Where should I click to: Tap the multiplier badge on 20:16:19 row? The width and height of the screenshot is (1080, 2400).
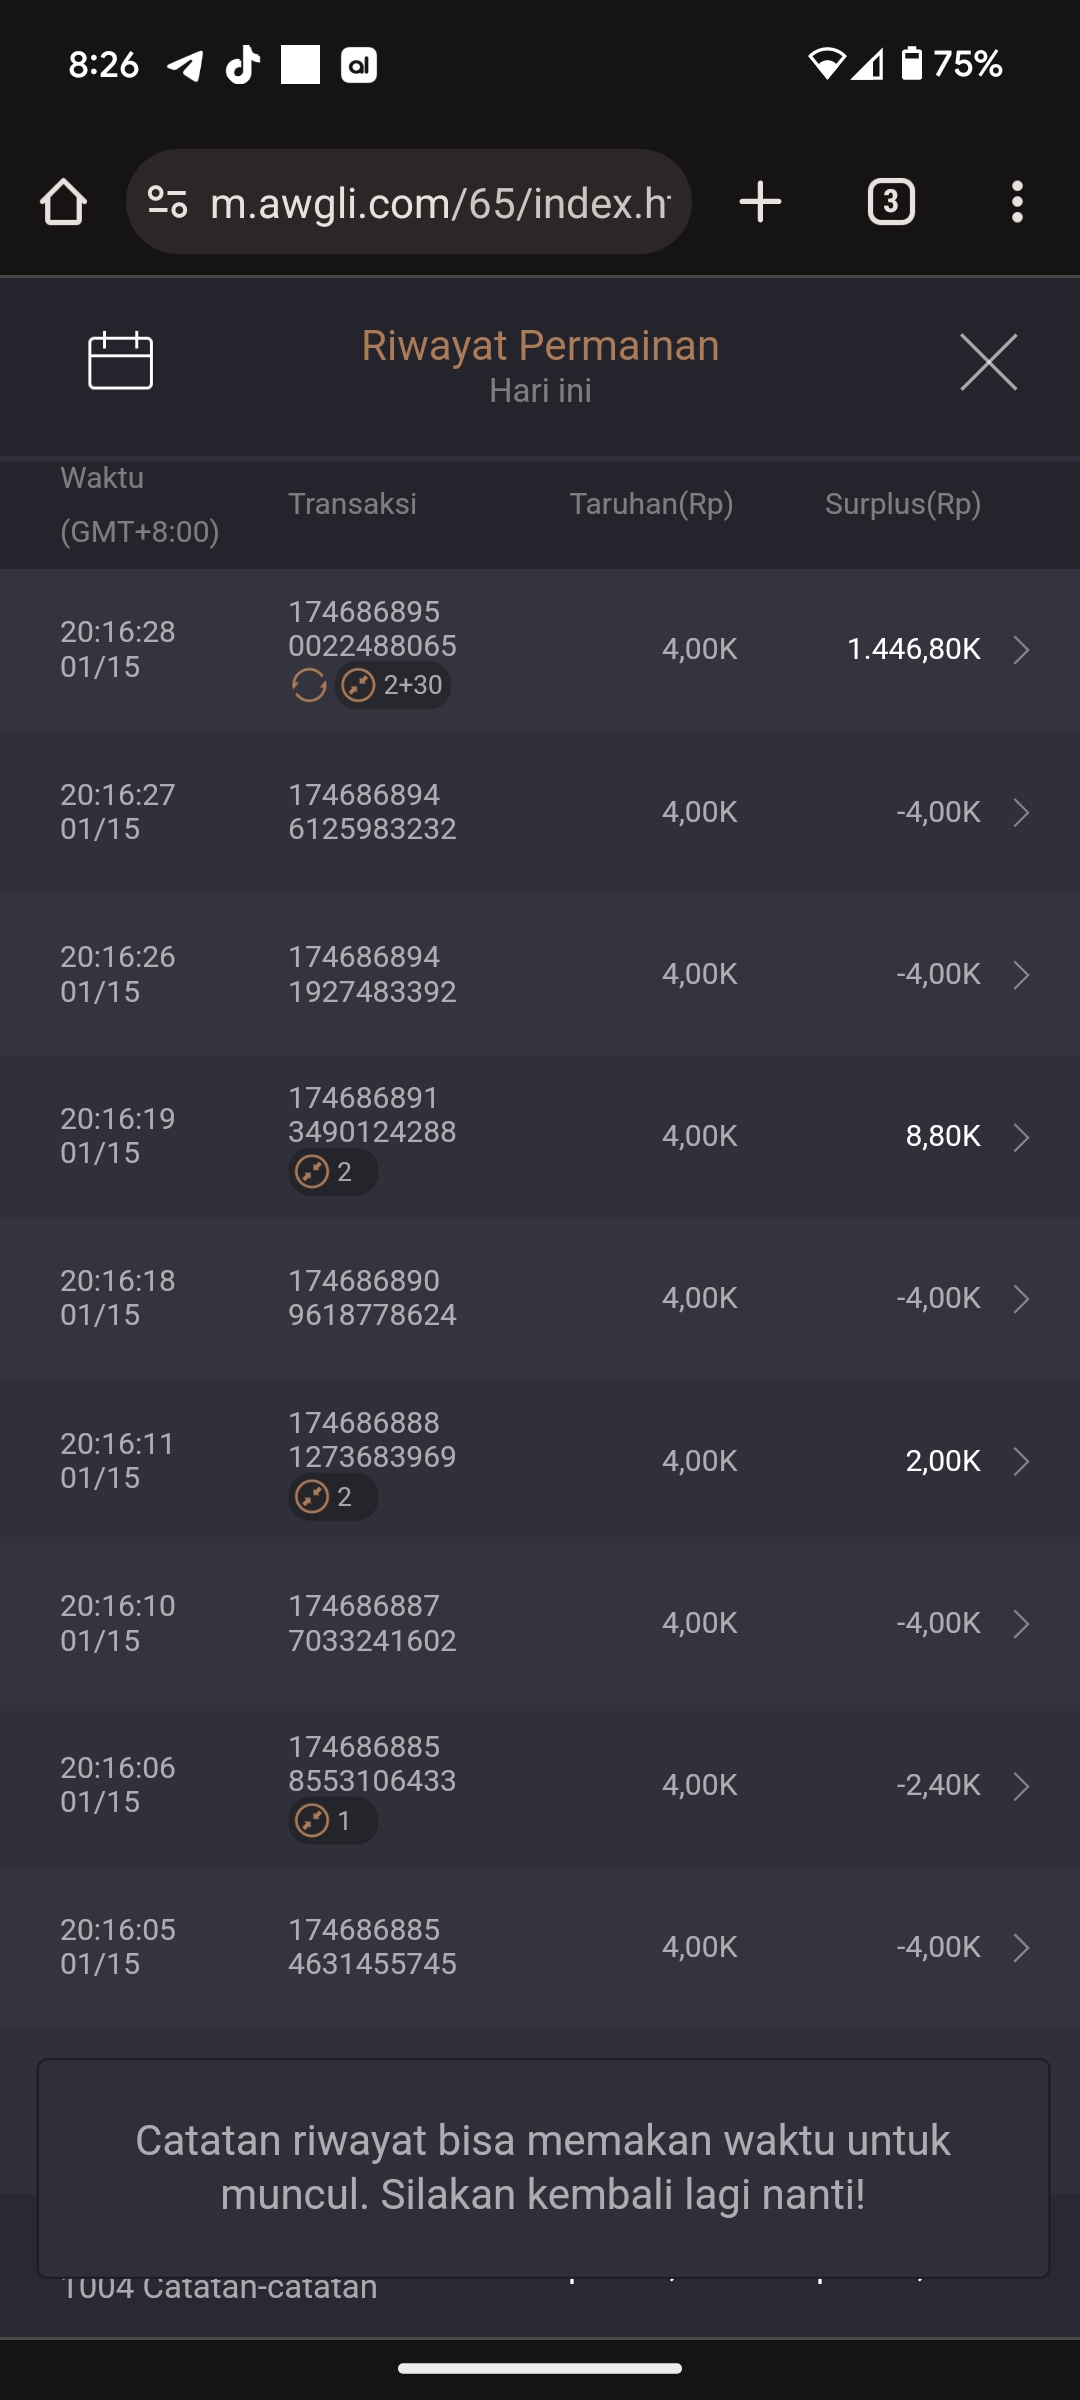[x=332, y=1172]
